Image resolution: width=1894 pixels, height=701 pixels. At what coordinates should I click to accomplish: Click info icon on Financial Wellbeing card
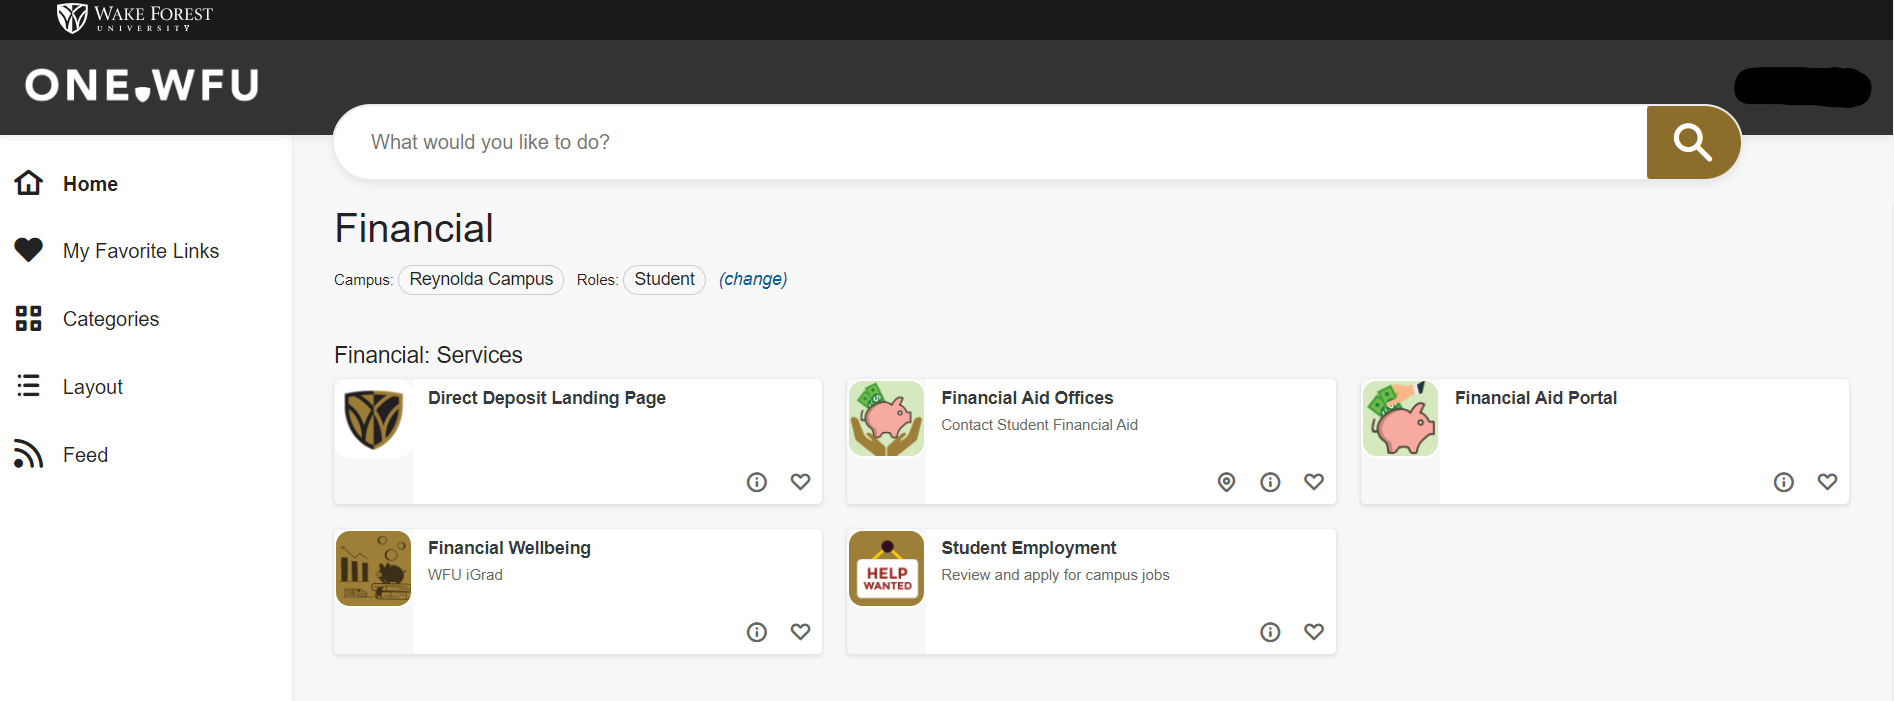757,632
